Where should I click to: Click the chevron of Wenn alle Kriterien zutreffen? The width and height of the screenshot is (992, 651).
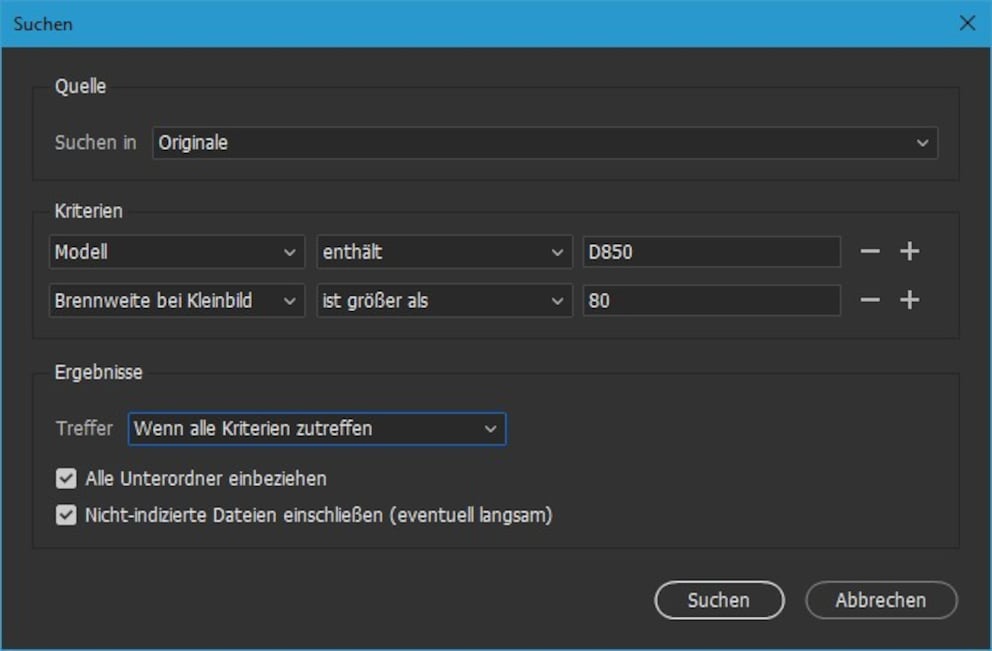[490, 429]
